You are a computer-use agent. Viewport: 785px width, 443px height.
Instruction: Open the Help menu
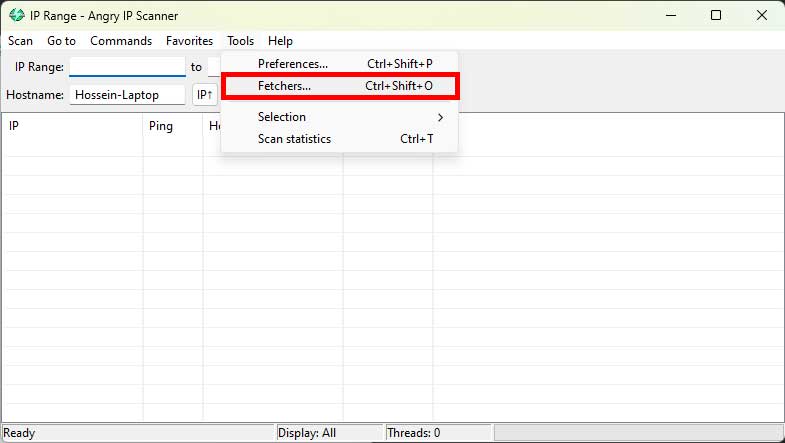click(x=280, y=41)
